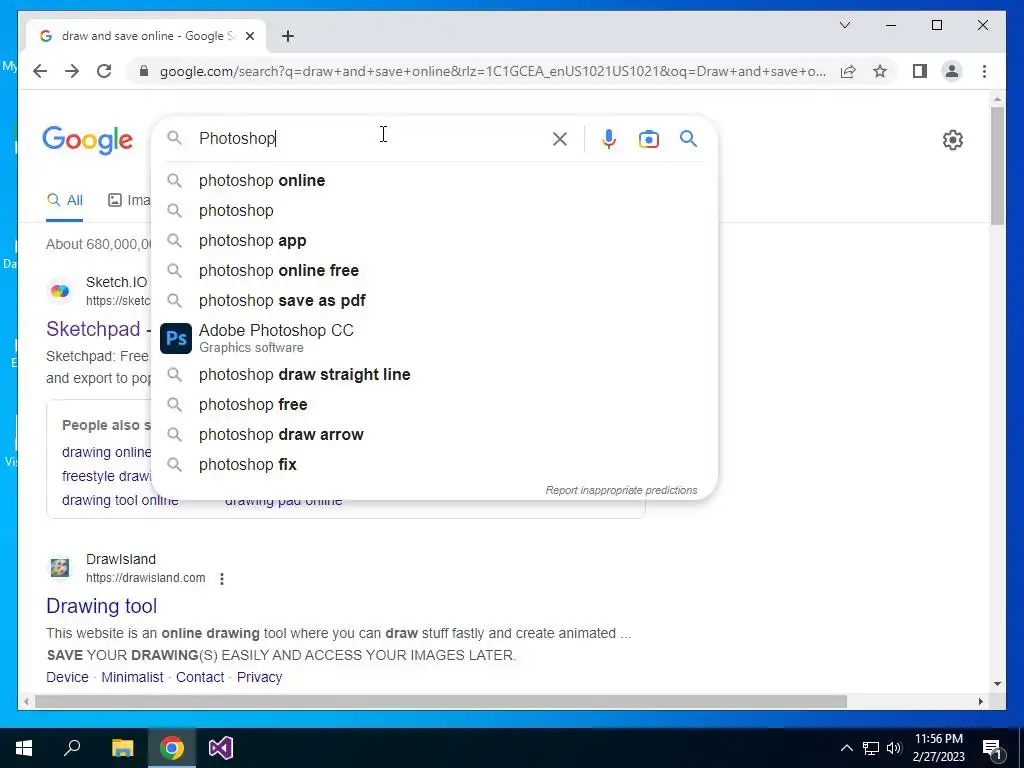Reload the current page
The height and width of the screenshot is (768, 1024).
(104, 71)
